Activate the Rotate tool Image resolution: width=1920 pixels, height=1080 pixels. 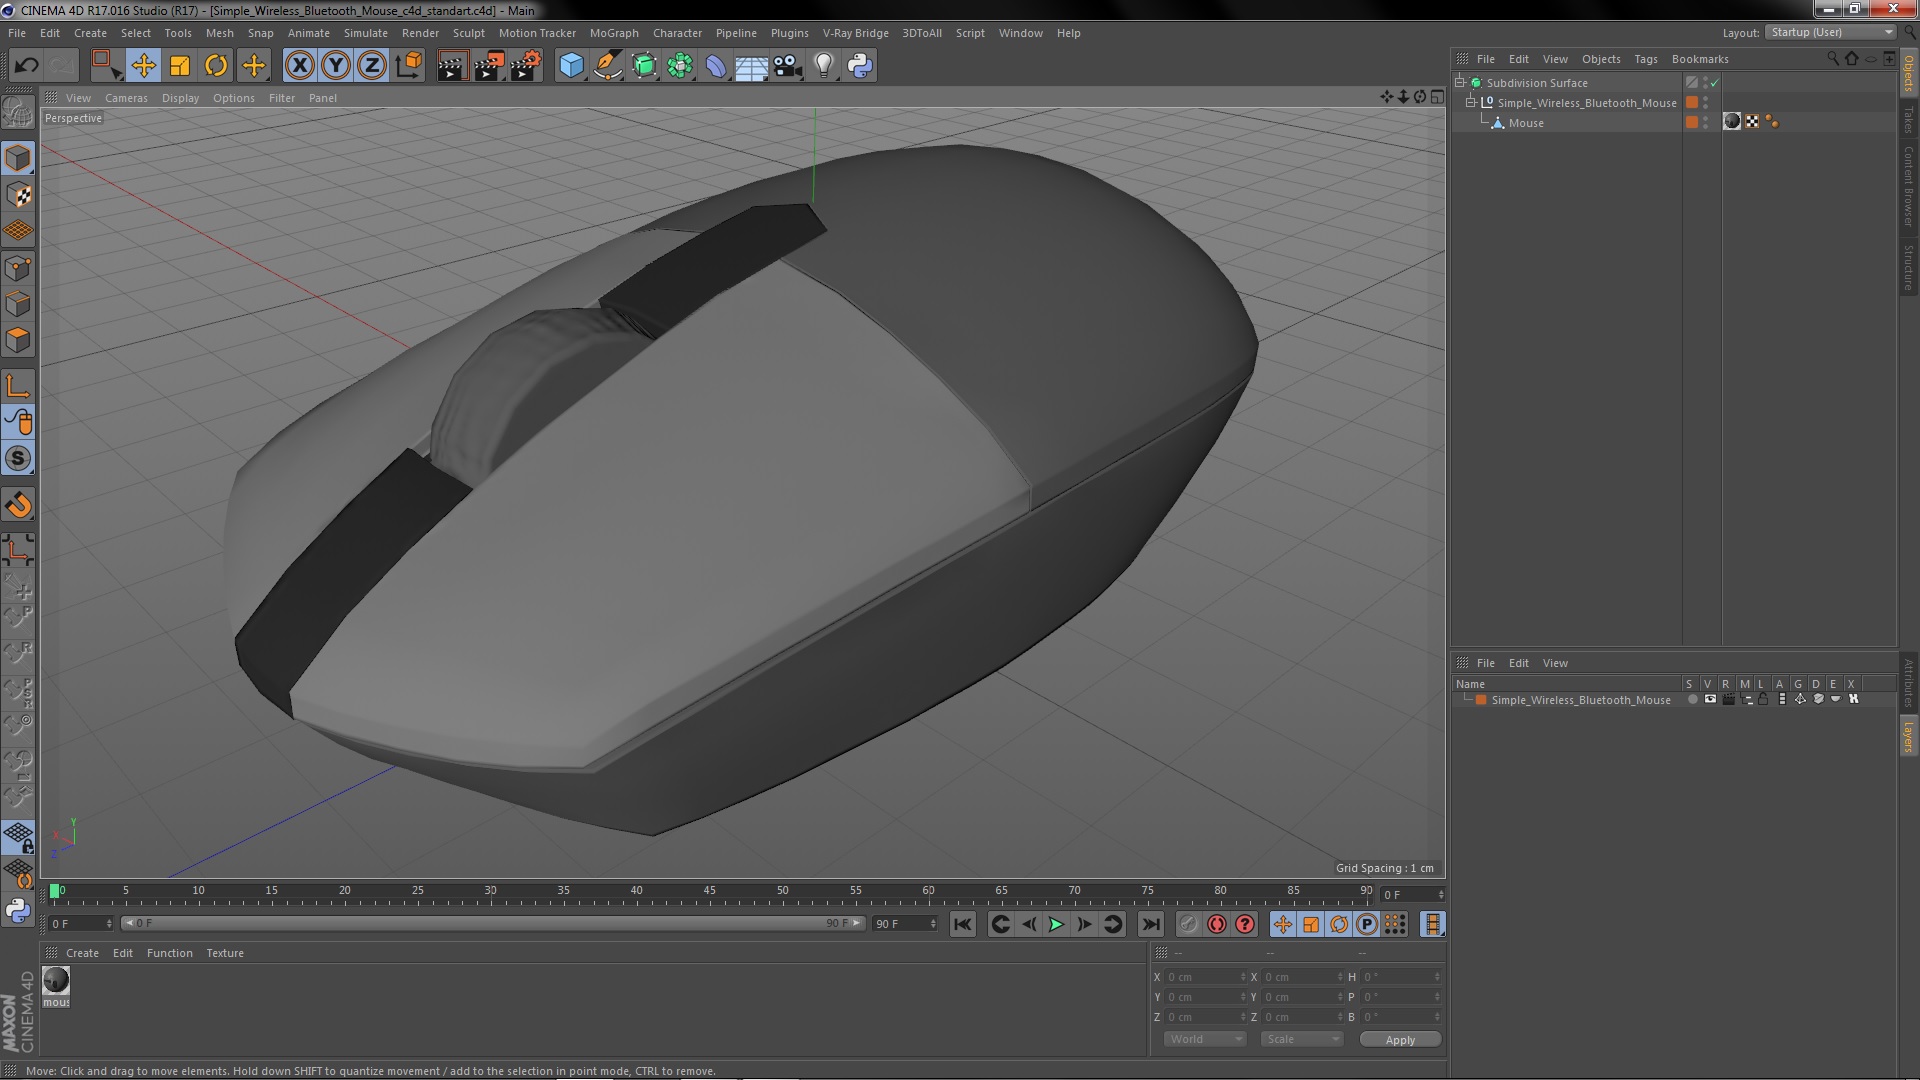point(216,66)
